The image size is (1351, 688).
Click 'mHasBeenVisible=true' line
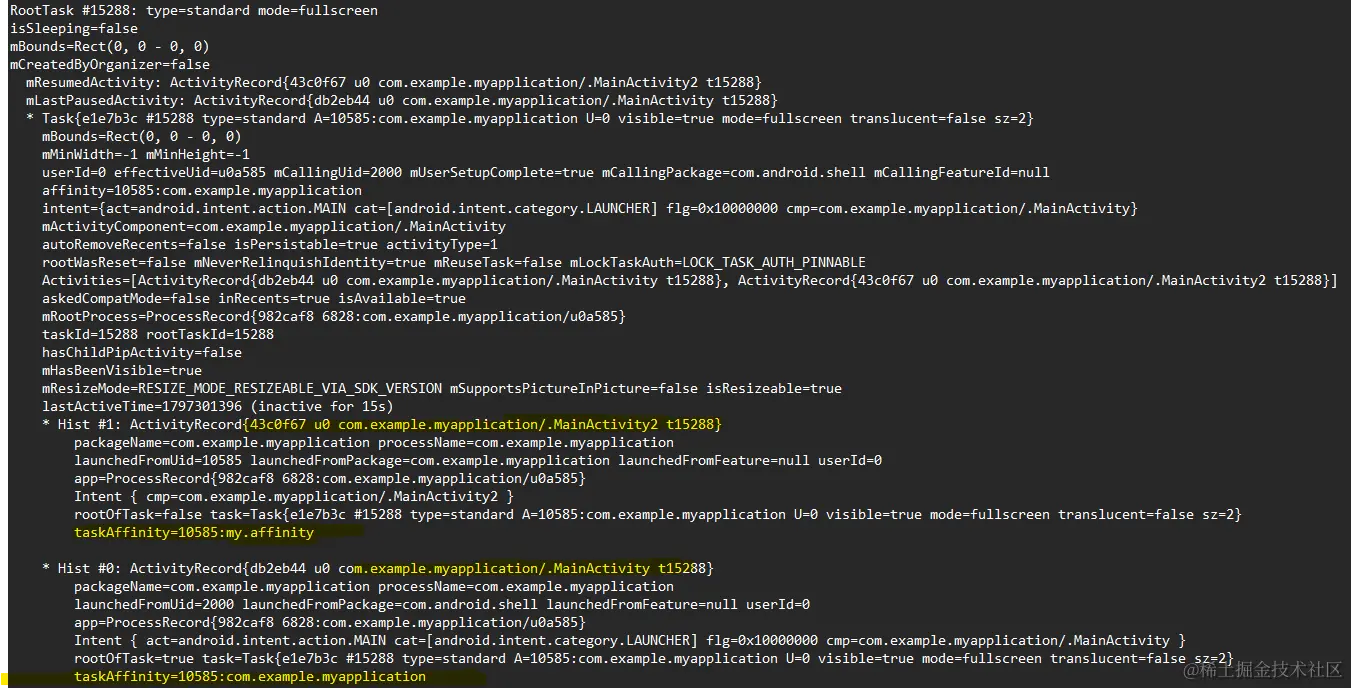122,371
